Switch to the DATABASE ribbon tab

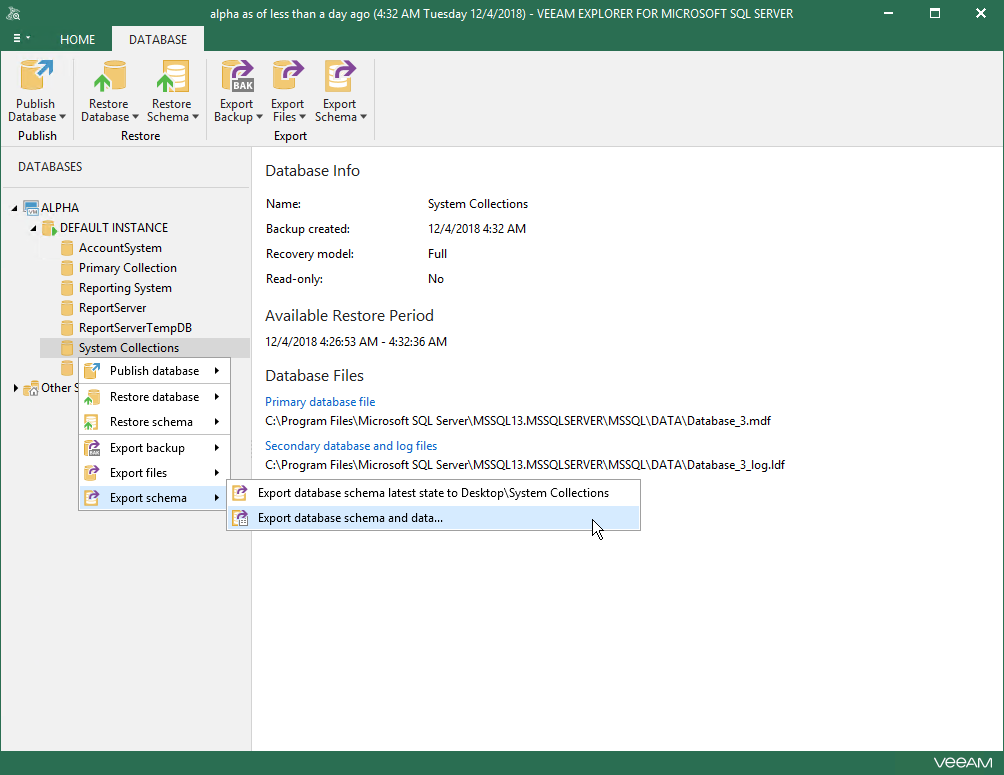(158, 40)
